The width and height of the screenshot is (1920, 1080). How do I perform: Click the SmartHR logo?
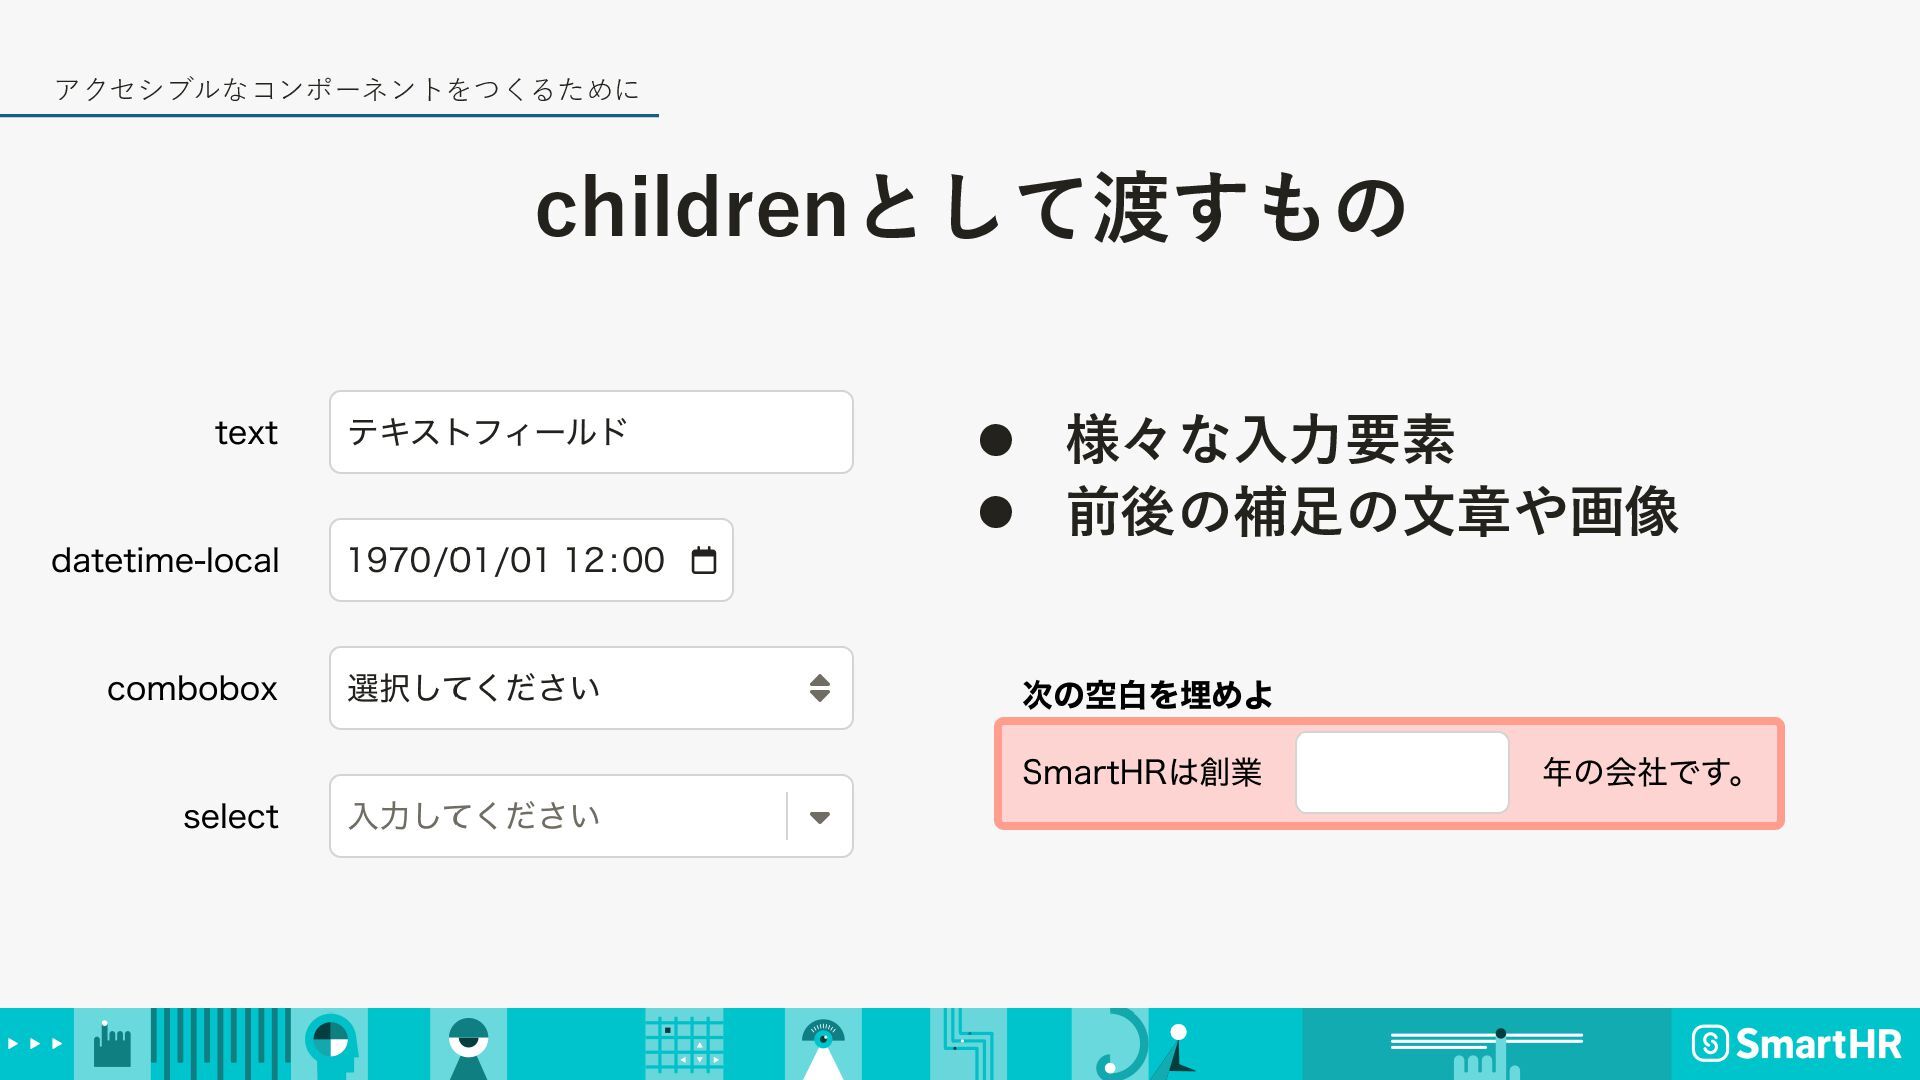[x=1796, y=1044]
